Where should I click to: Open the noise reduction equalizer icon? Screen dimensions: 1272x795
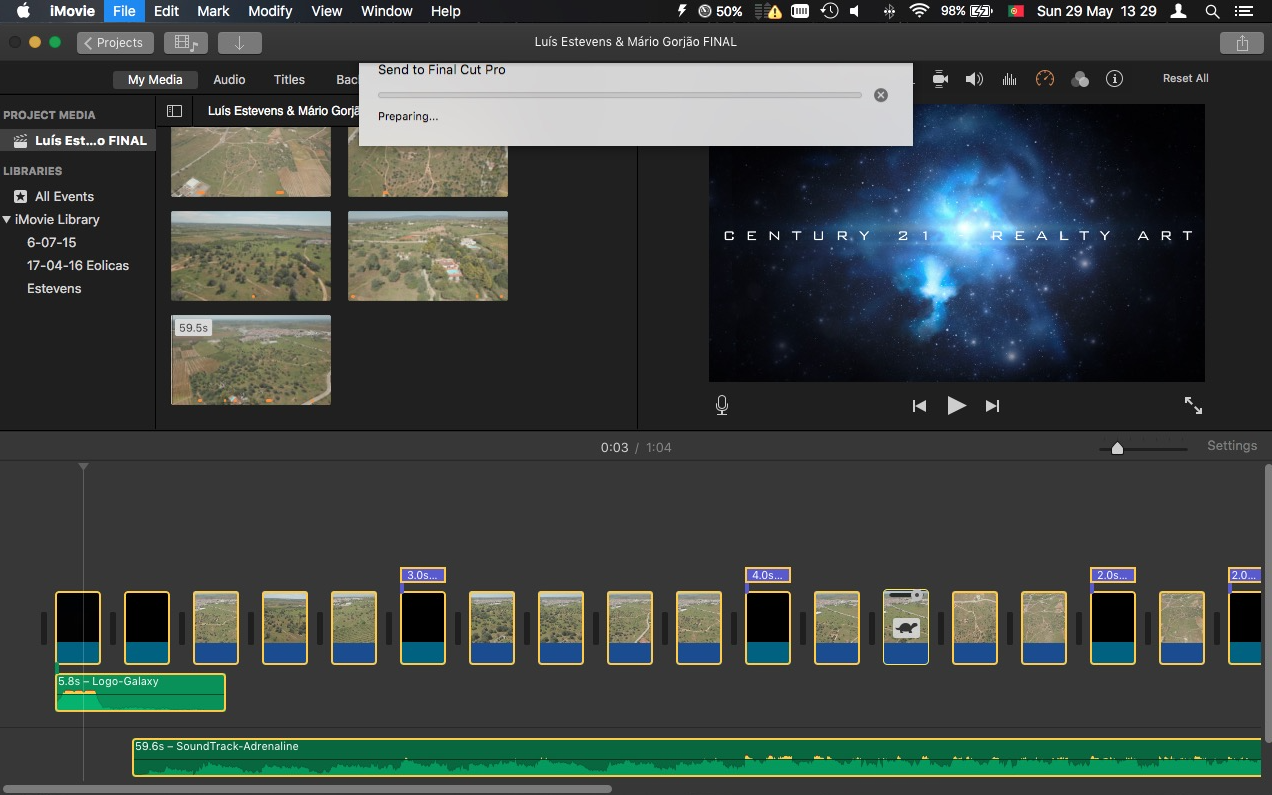pyautogui.click(x=1009, y=79)
